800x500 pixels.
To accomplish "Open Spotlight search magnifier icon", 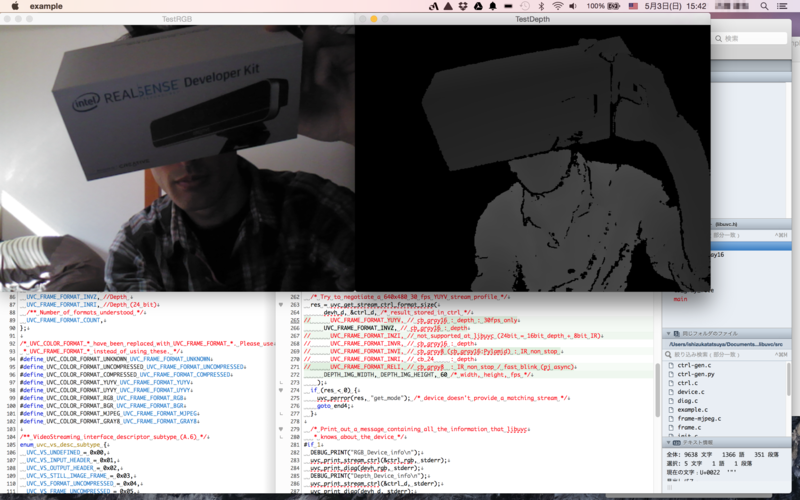I will pyautogui.click(x=764, y=6).
